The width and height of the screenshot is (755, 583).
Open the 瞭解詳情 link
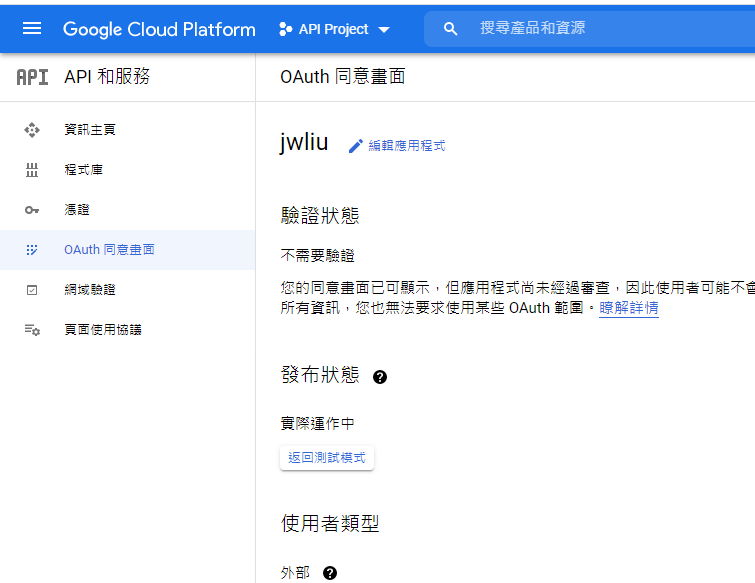629,308
